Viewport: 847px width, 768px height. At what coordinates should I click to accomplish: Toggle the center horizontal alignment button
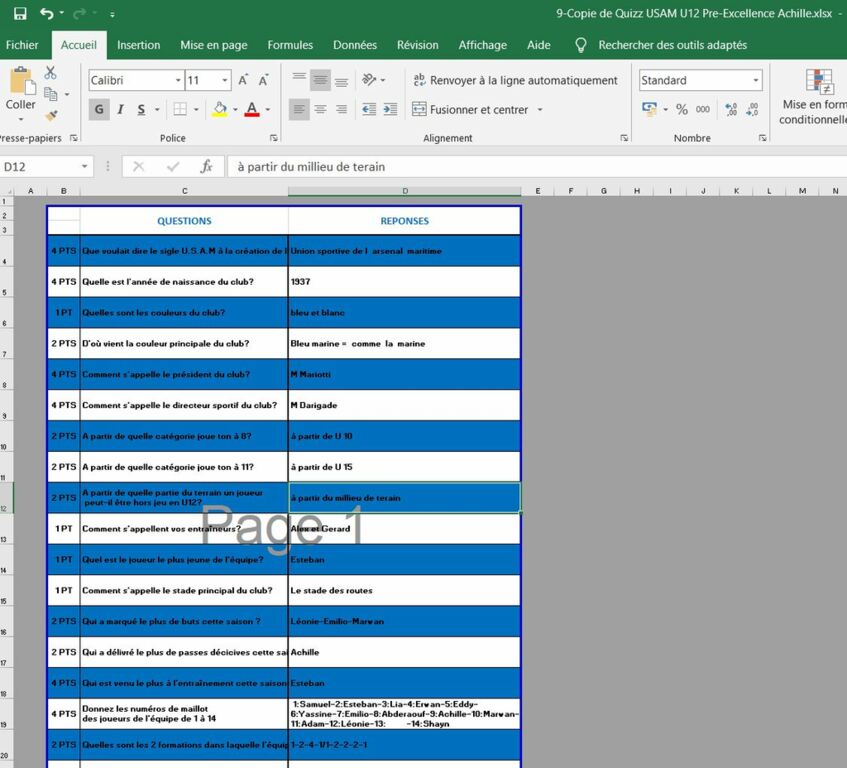320,110
